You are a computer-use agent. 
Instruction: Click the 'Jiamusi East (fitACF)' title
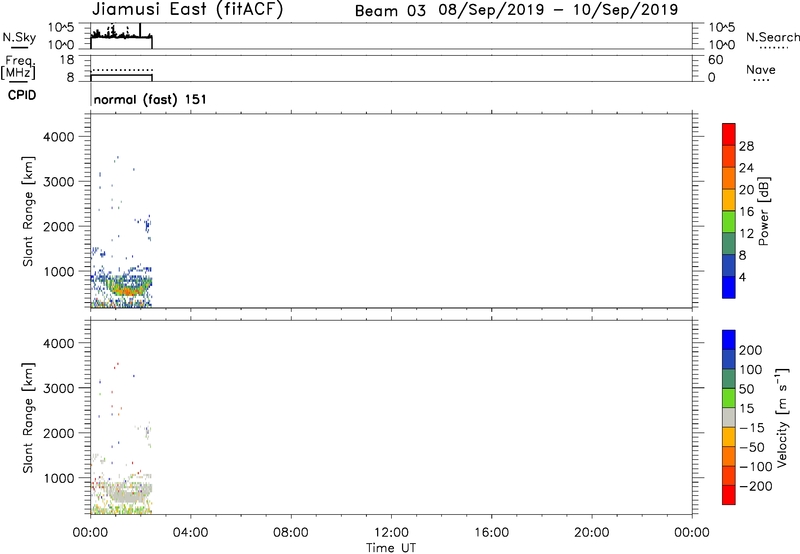point(187,9)
